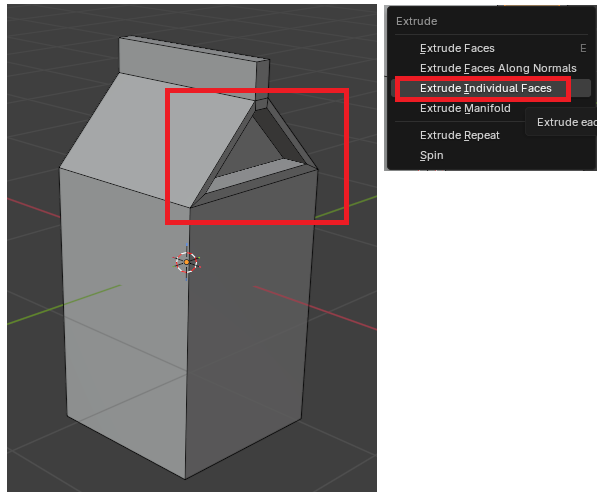The width and height of the screenshot is (601, 501).
Task: Choose Extrude Repeat in the menu
Action: [458, 135]
